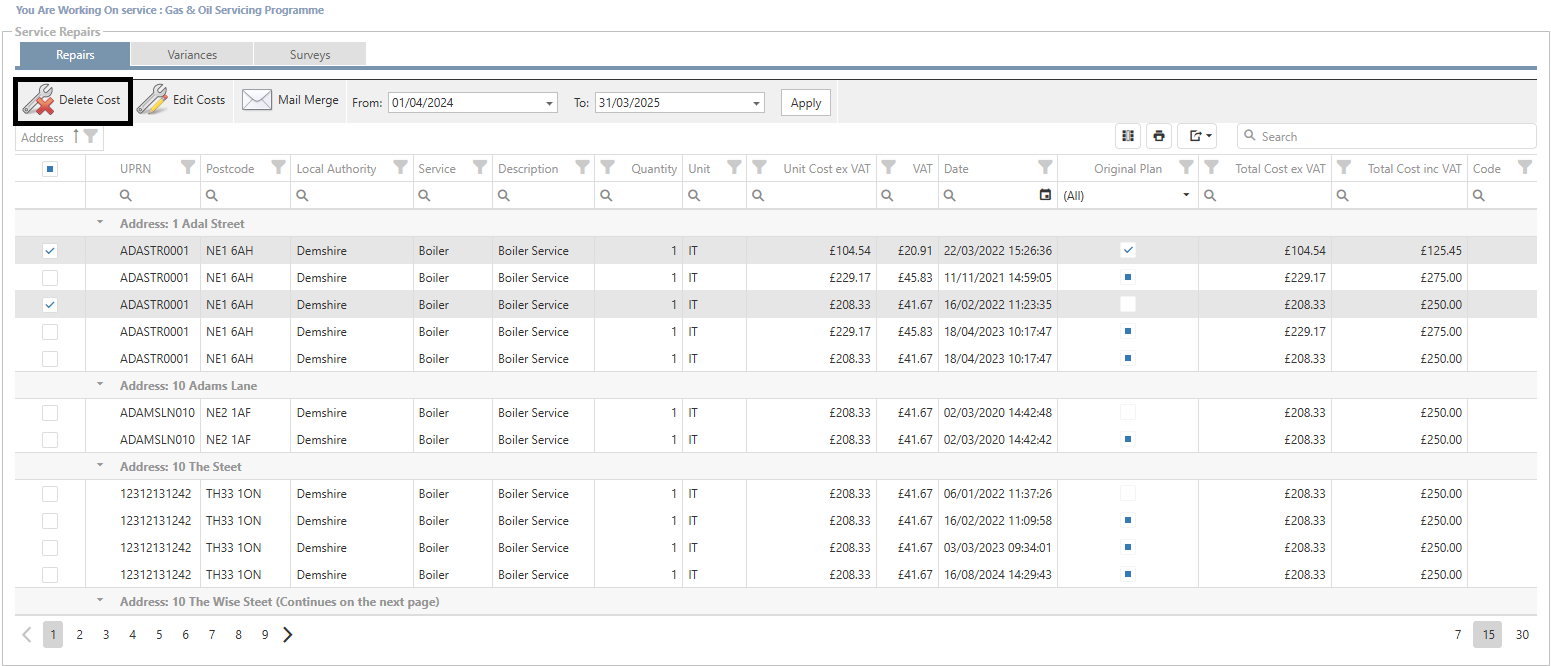Click the Apply button
This screenshot has width=1551, height=666.
point(805,103)
